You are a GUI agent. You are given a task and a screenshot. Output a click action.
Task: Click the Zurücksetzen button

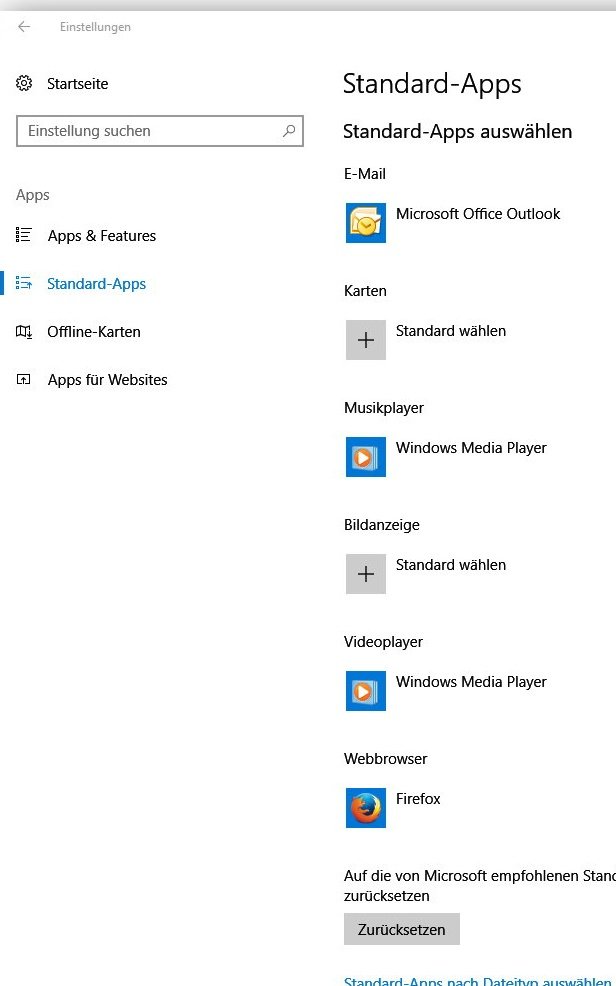402,929
